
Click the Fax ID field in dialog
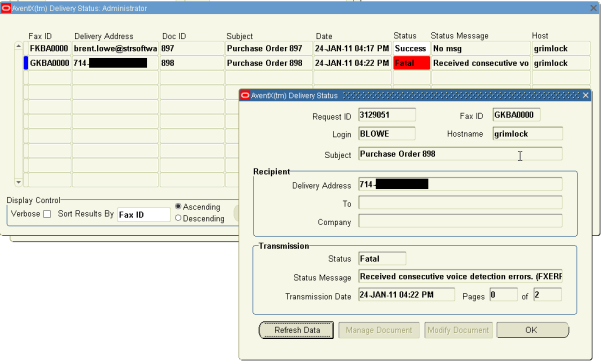[516, 115]
